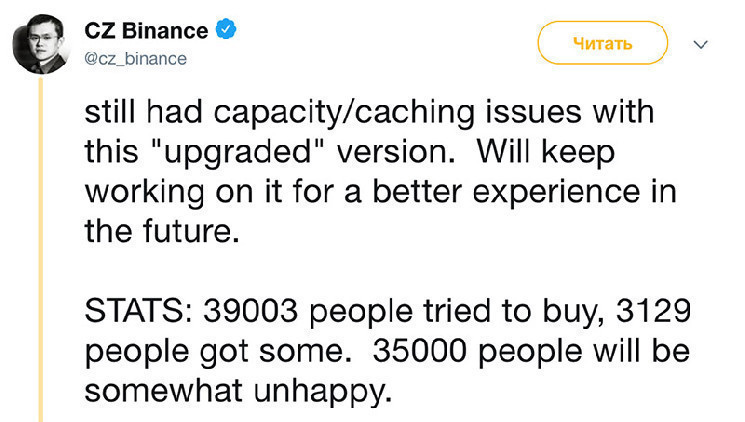Screen dimensions: 745x422
Task: Click the number 35000 in the tweet
Action: click(419, 351)
